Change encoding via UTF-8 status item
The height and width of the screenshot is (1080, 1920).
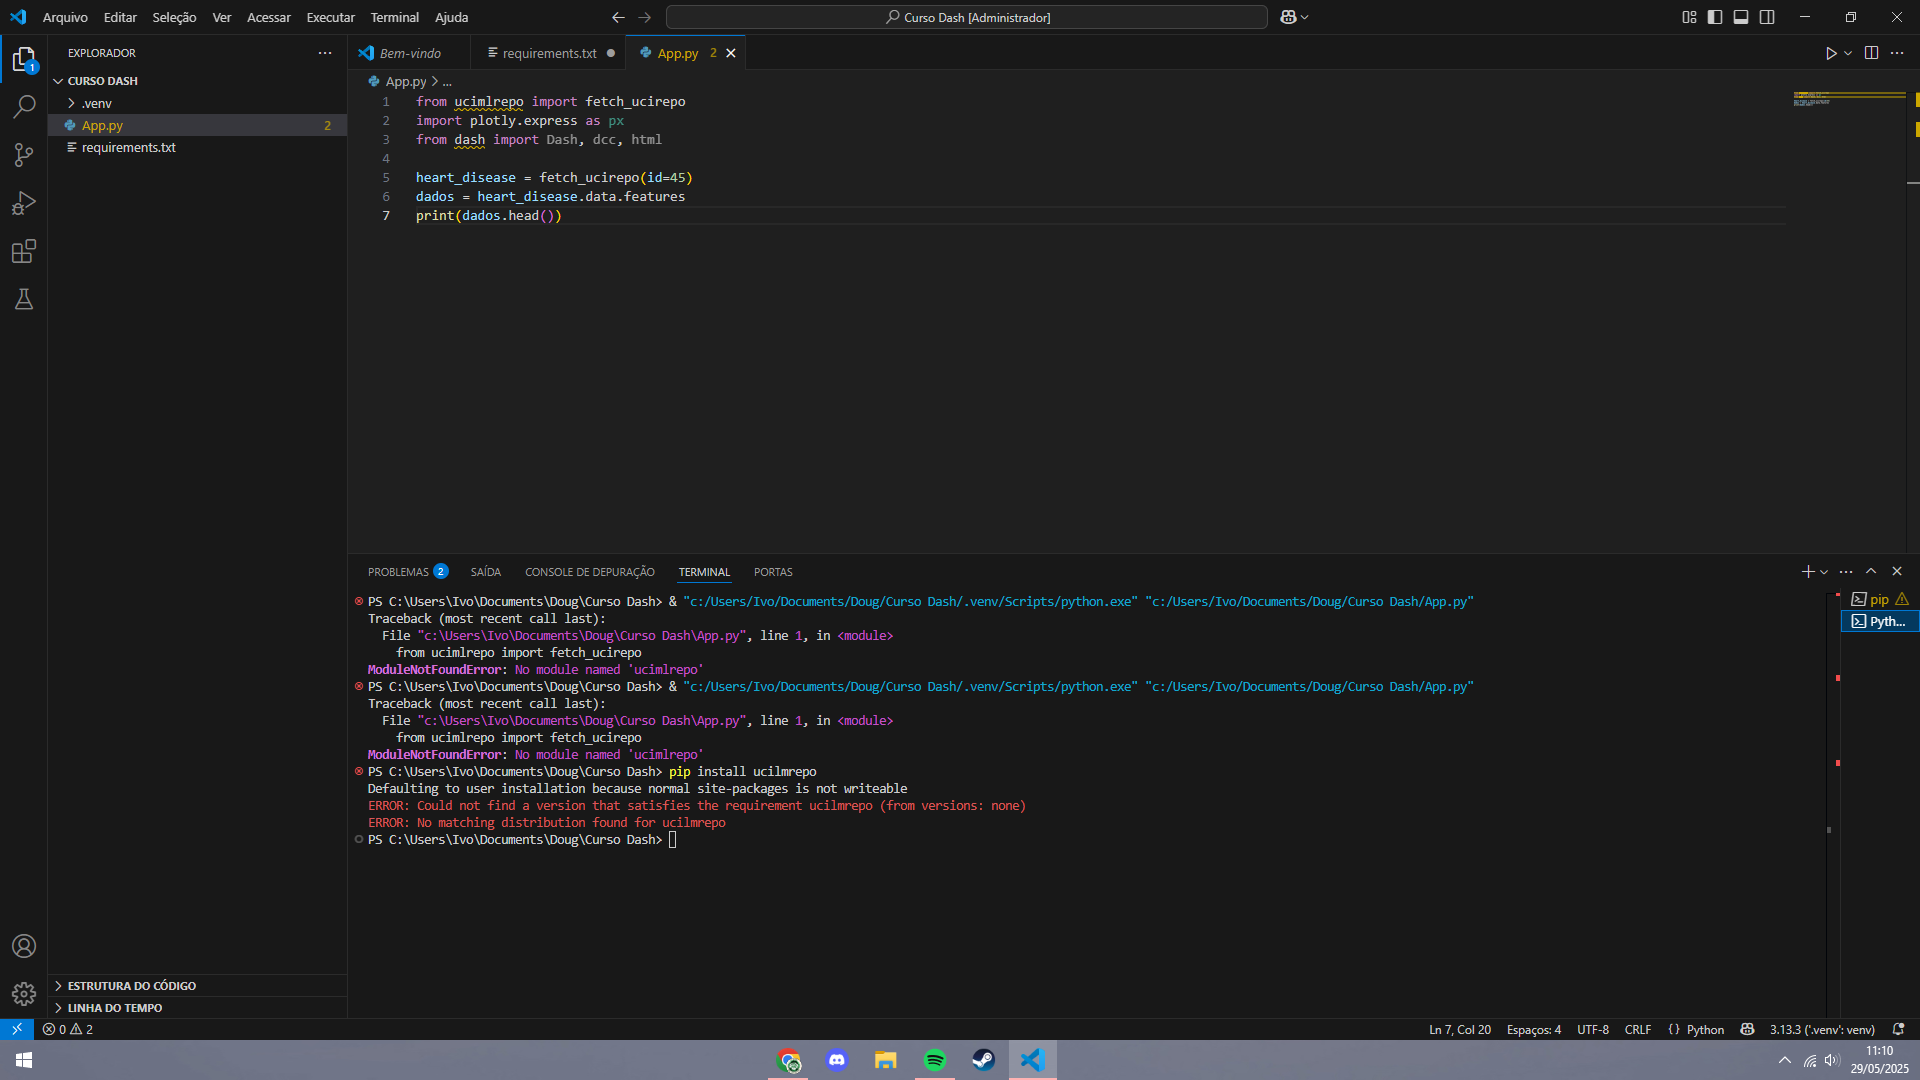(x=1592, y=1029)
